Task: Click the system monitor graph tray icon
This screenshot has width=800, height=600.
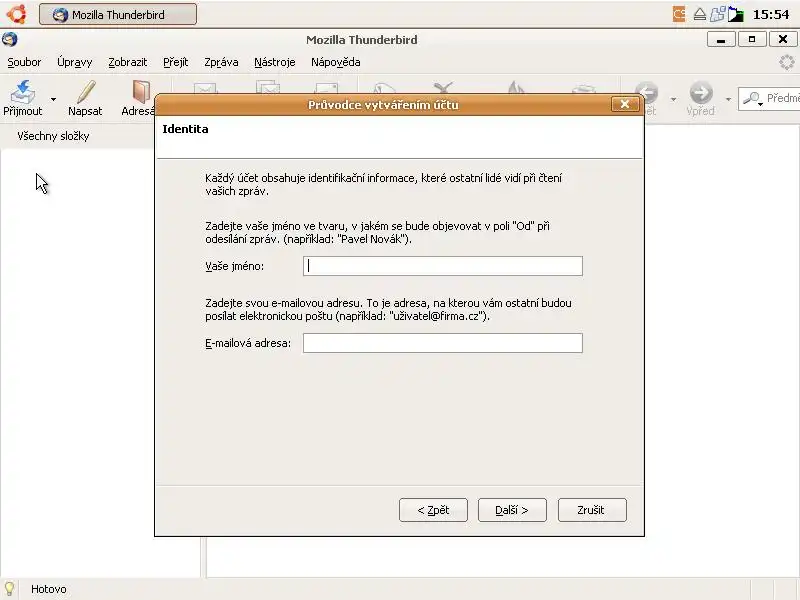Action: coord(735,14)
